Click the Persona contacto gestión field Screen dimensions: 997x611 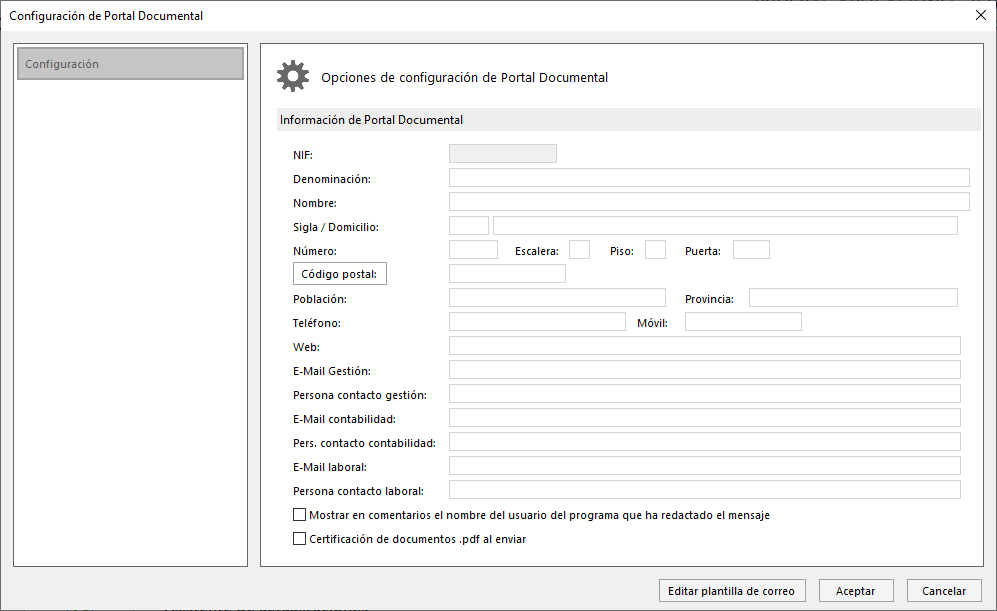coord(705,394)
